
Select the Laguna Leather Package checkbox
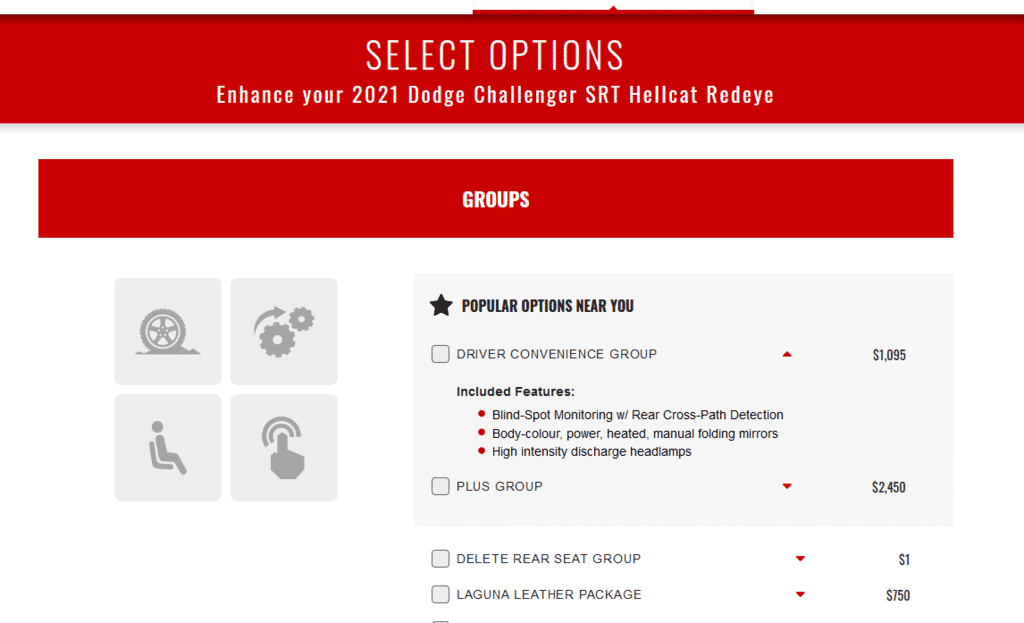(x=440, y=595)
